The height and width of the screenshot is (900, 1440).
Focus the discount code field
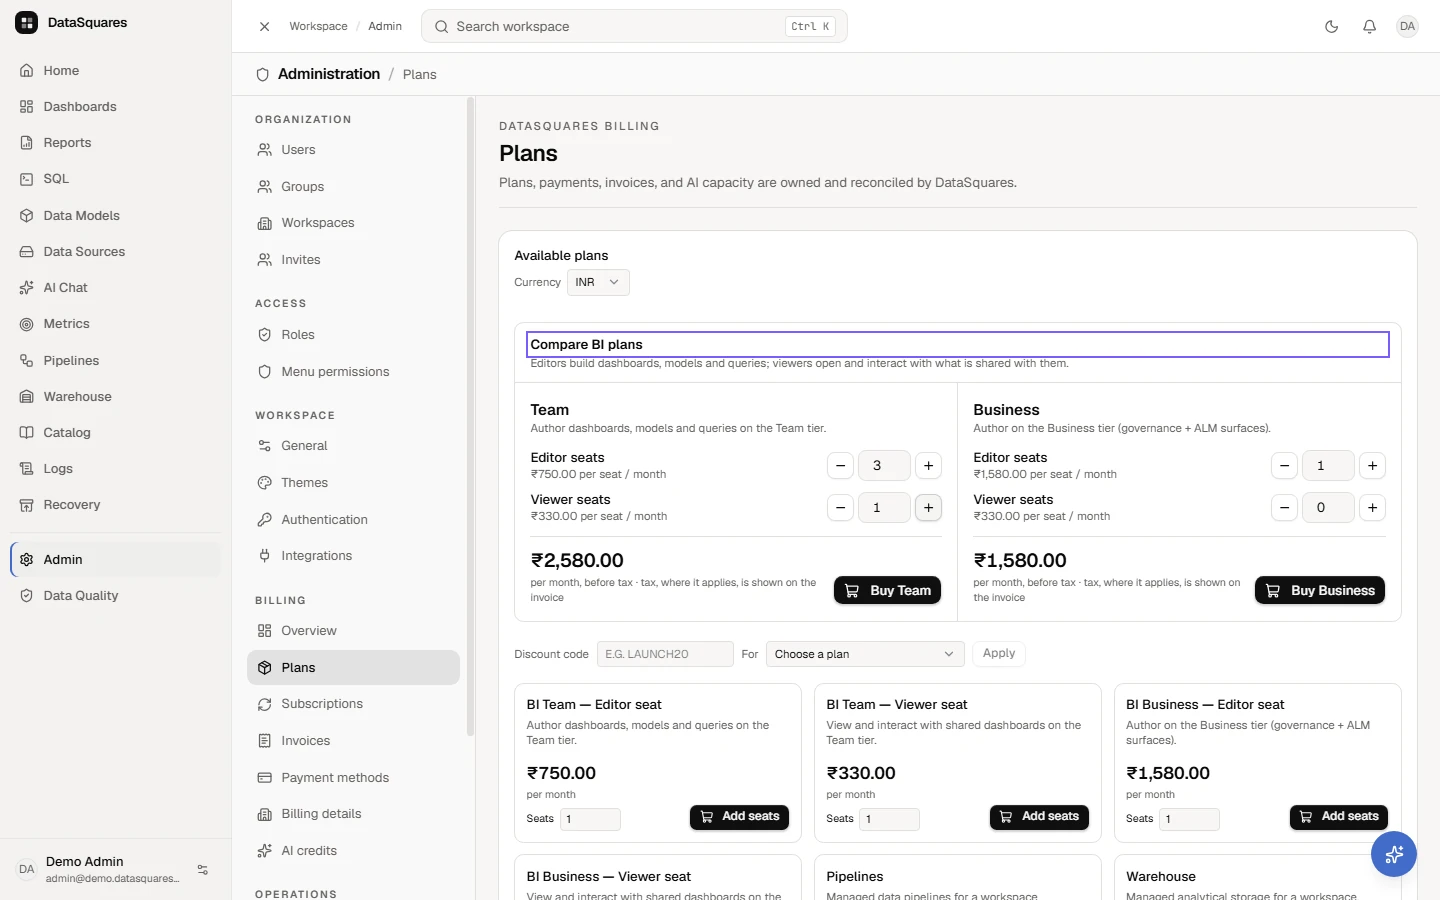click(x=665, y=654)
